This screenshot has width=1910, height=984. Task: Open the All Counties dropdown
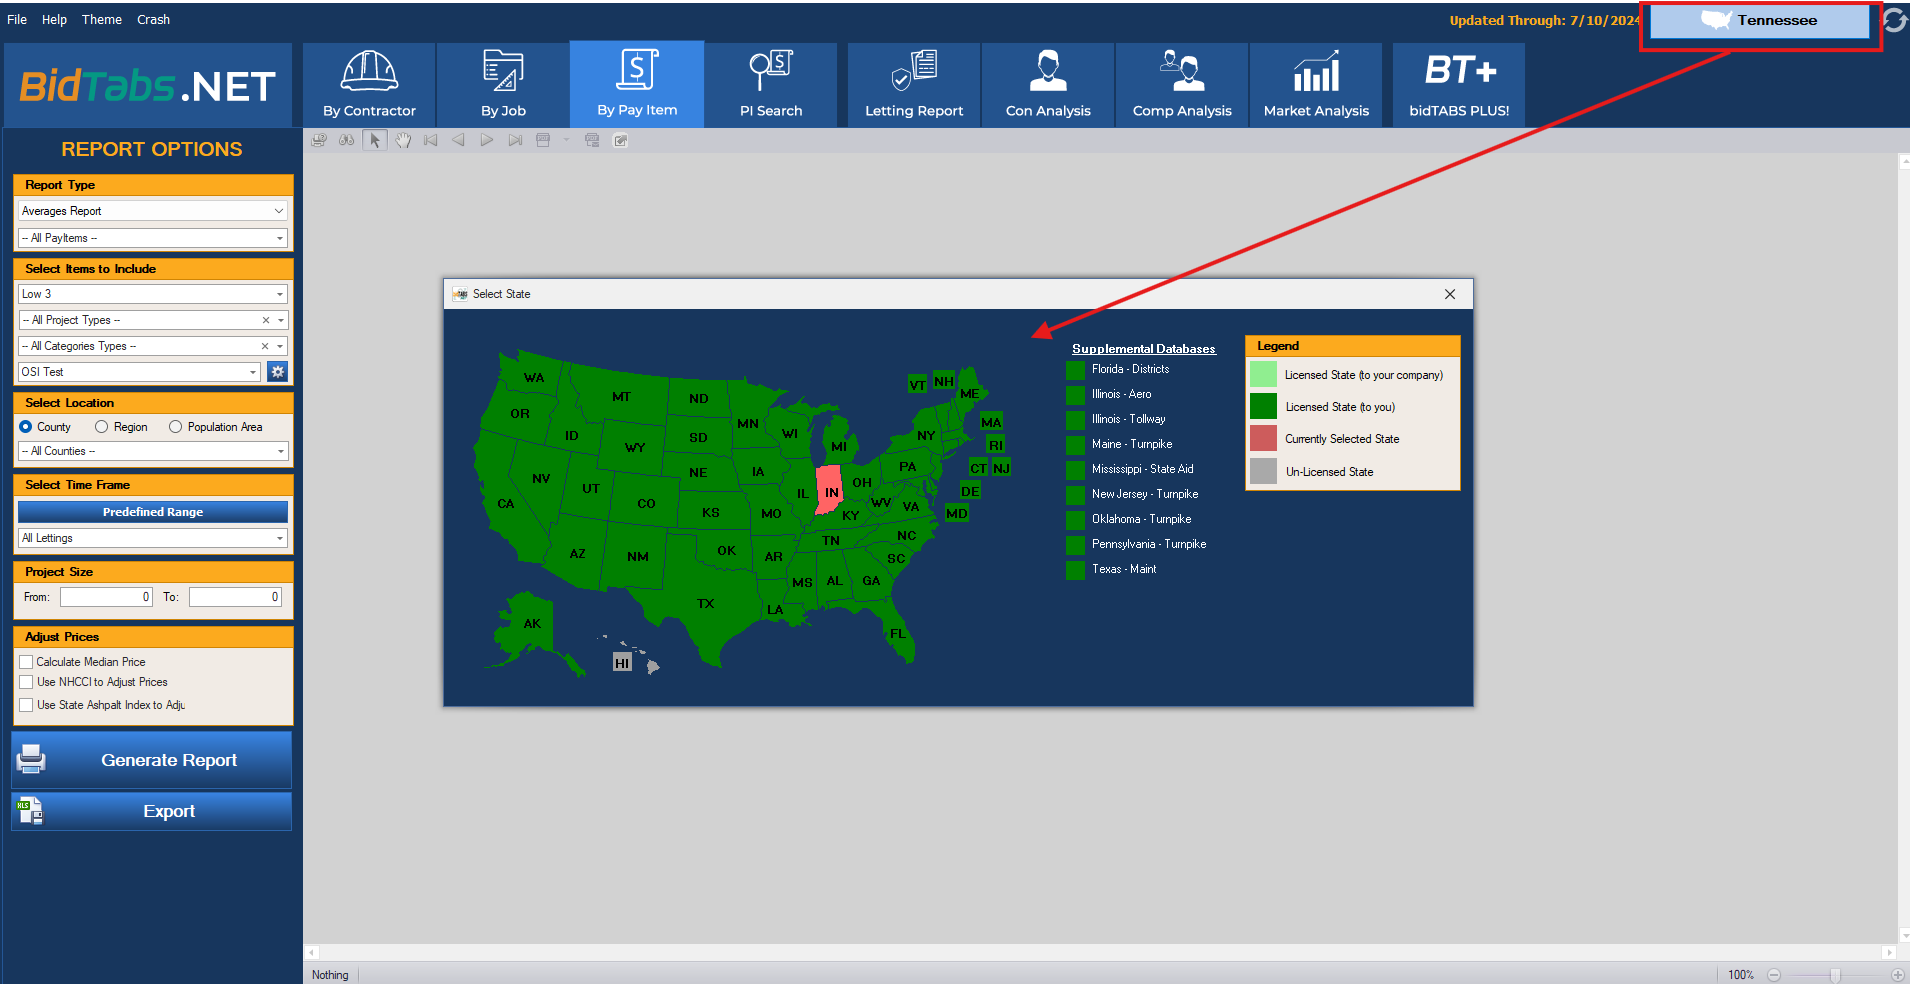pos(153,451)
